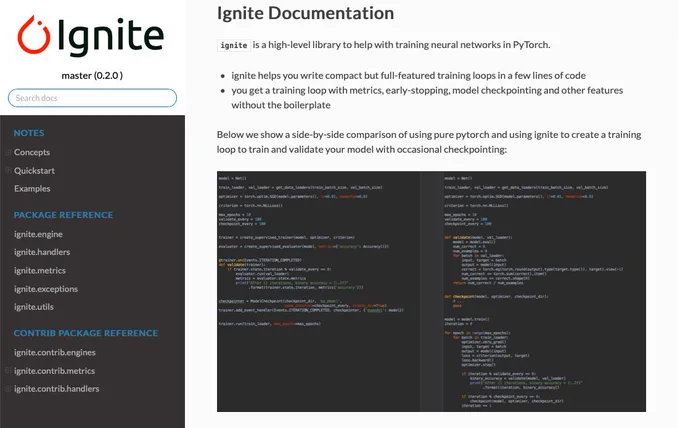Click the 'ignite helps you write compact' bullet
This screenshot has width=680, height=428.
pyautogui.click(x=408, y=75)
